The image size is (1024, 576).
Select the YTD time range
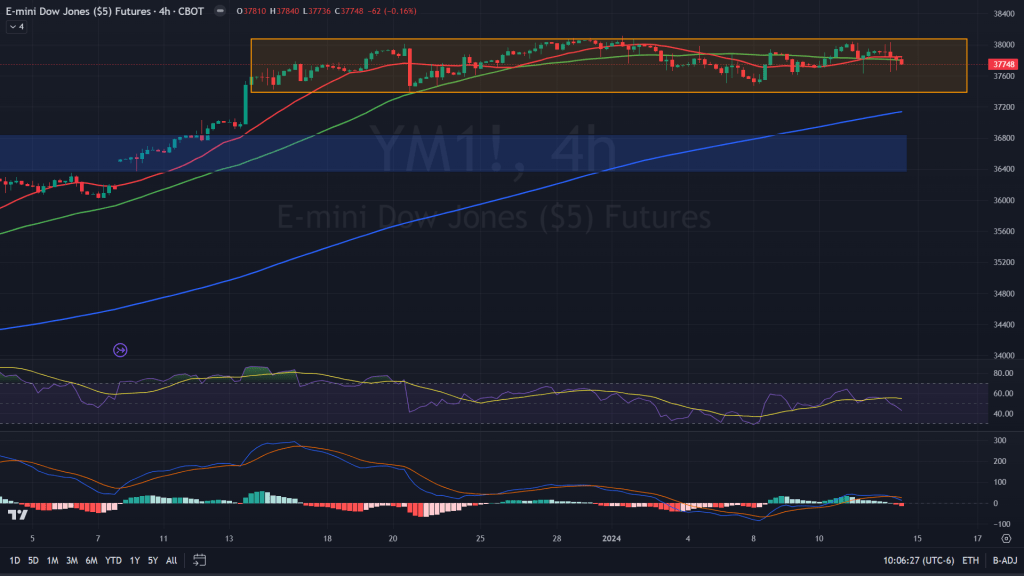tap(112, 560)
